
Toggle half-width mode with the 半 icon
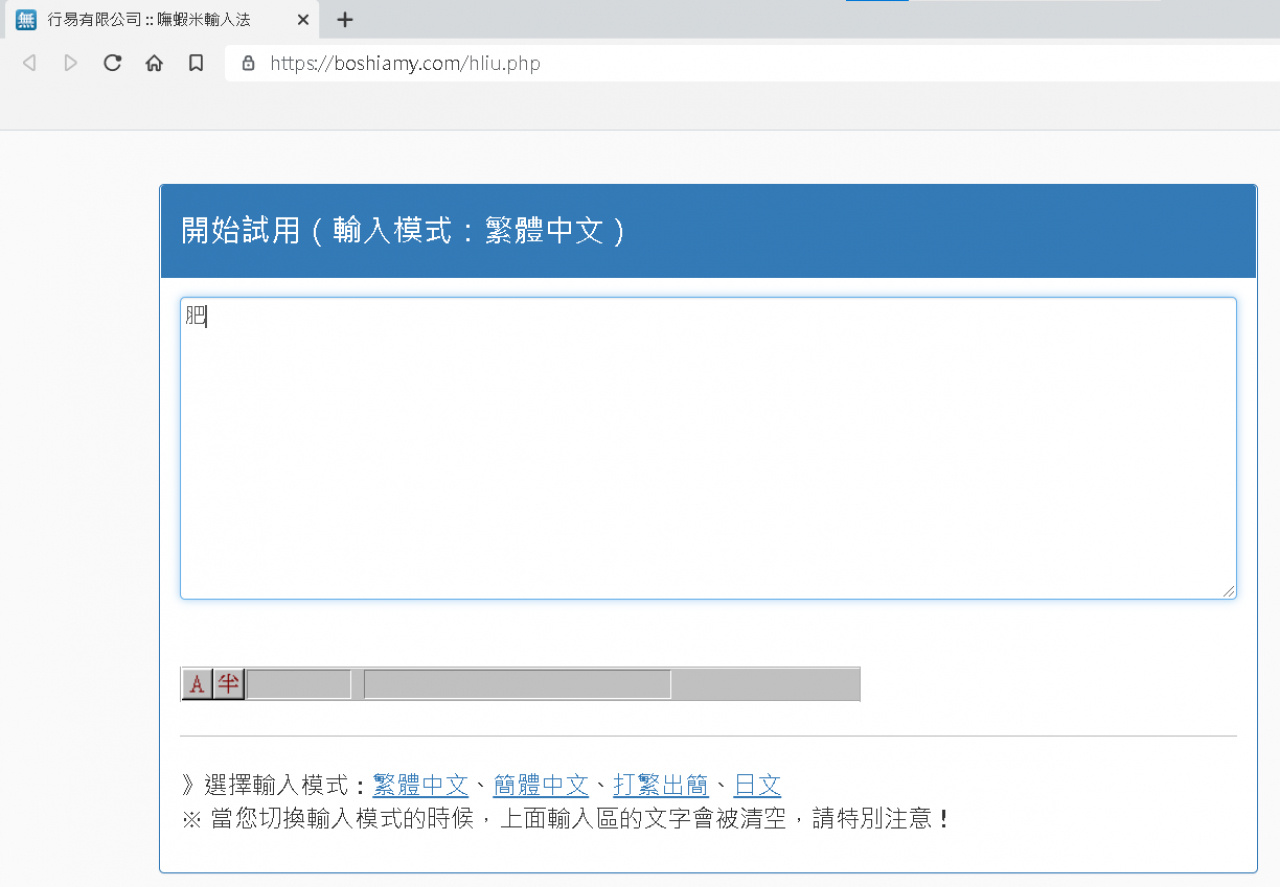[x=227, y=684]
